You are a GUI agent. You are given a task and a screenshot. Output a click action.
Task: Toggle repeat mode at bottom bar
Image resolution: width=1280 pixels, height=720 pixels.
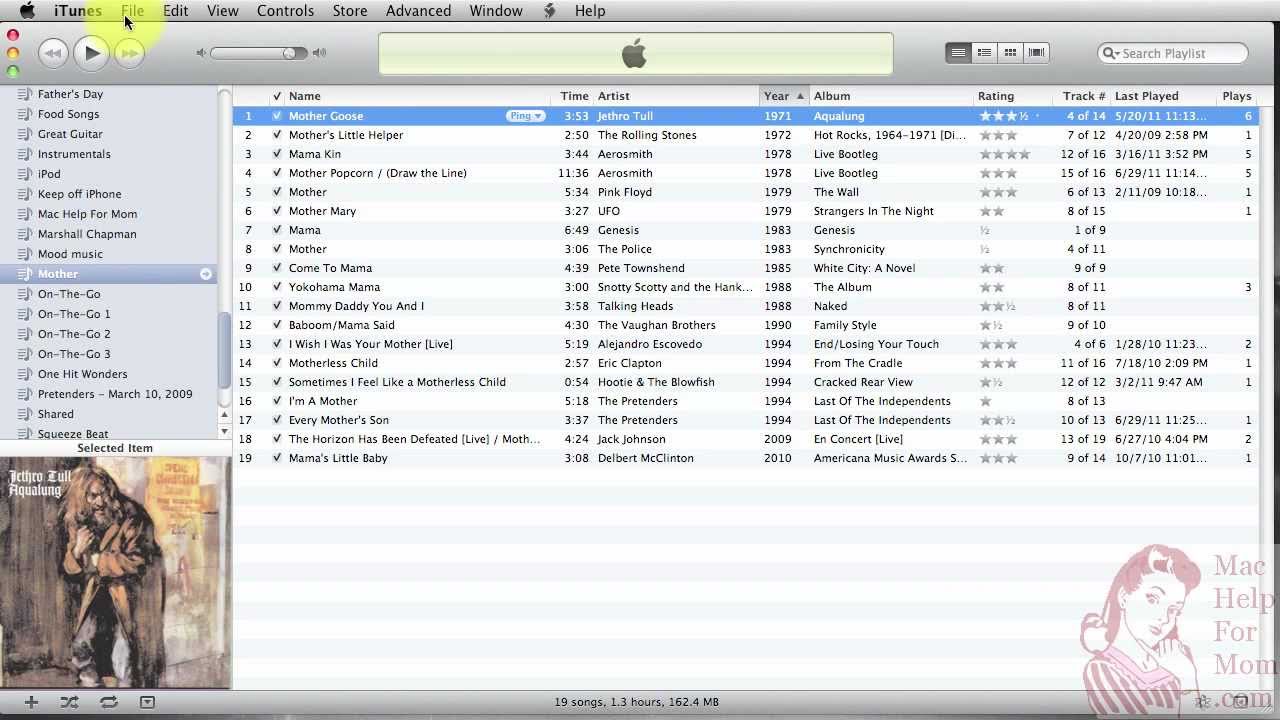click(109, 702)
